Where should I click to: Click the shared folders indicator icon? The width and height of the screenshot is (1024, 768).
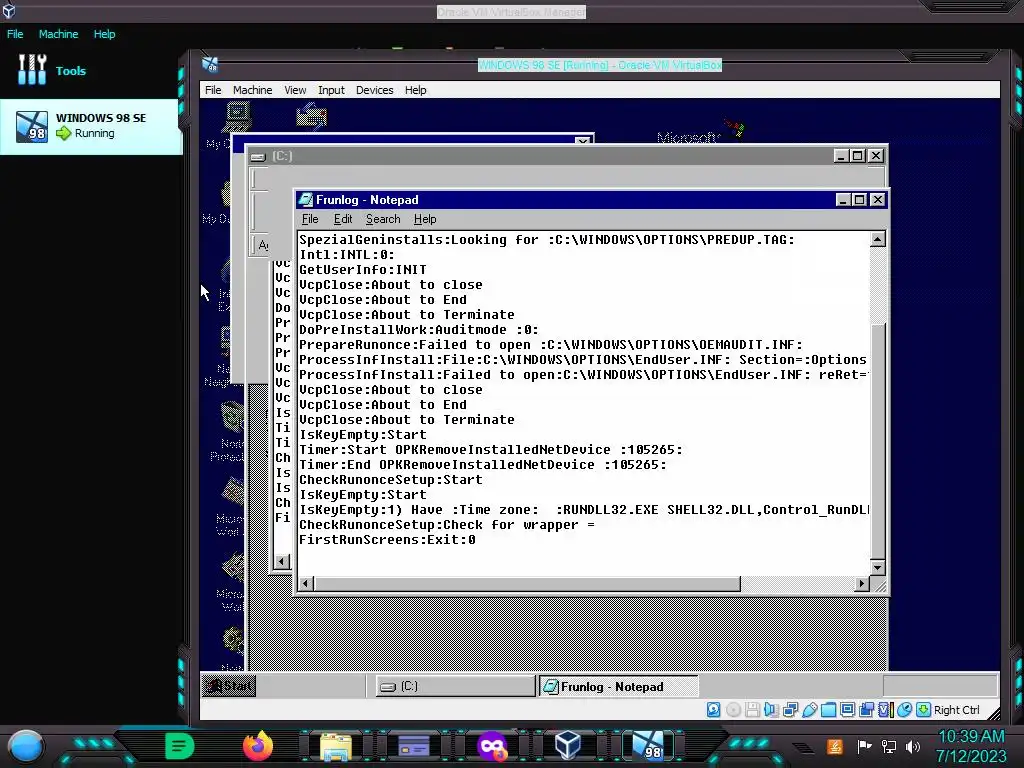(828, 710)
